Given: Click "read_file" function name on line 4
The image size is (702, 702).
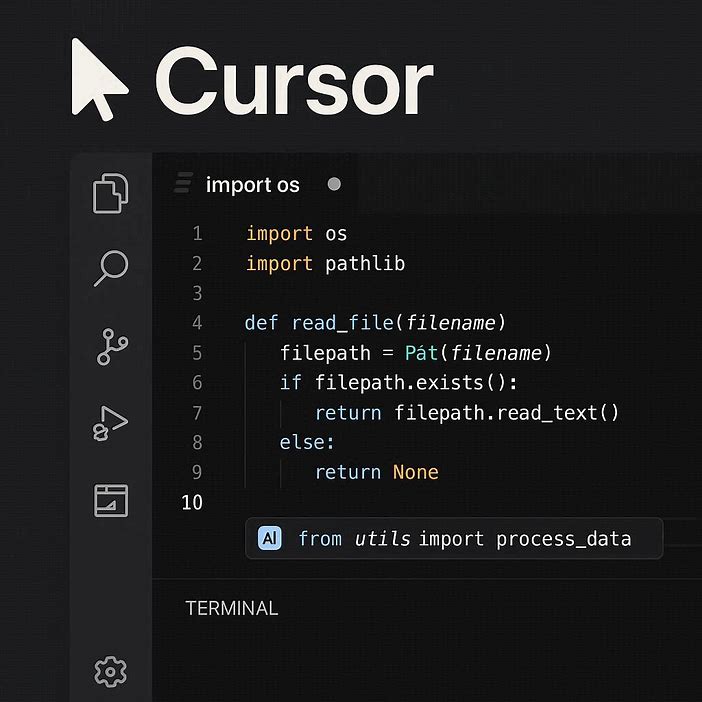Looking at the screenshot, I should pyautogui.click(x=342, y=323).
